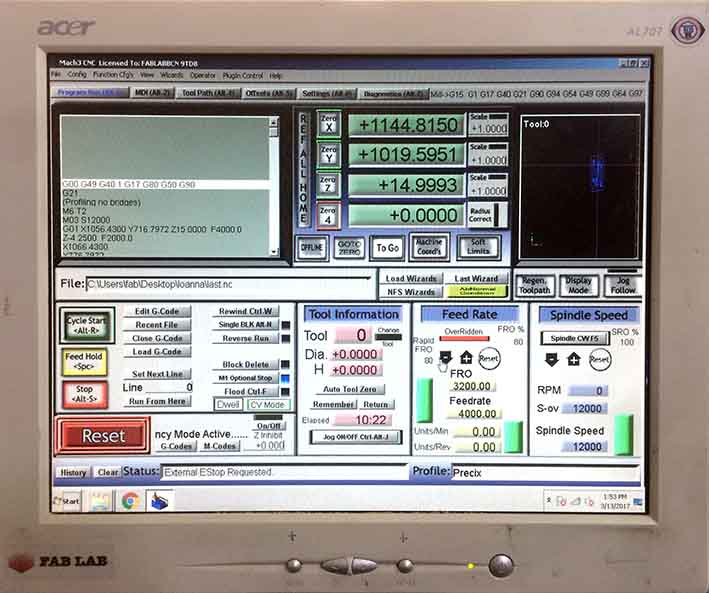Switch to the Diagnostics tab
The image size is (709, 593).
pos(393,94)
